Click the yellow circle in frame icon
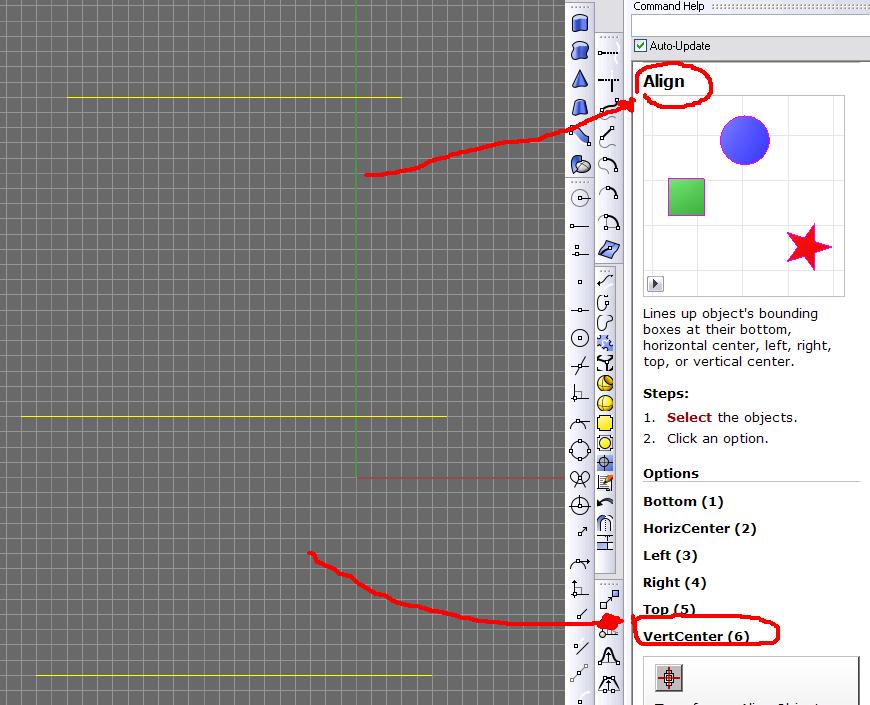The image size is (870, 705). [605, 443]
